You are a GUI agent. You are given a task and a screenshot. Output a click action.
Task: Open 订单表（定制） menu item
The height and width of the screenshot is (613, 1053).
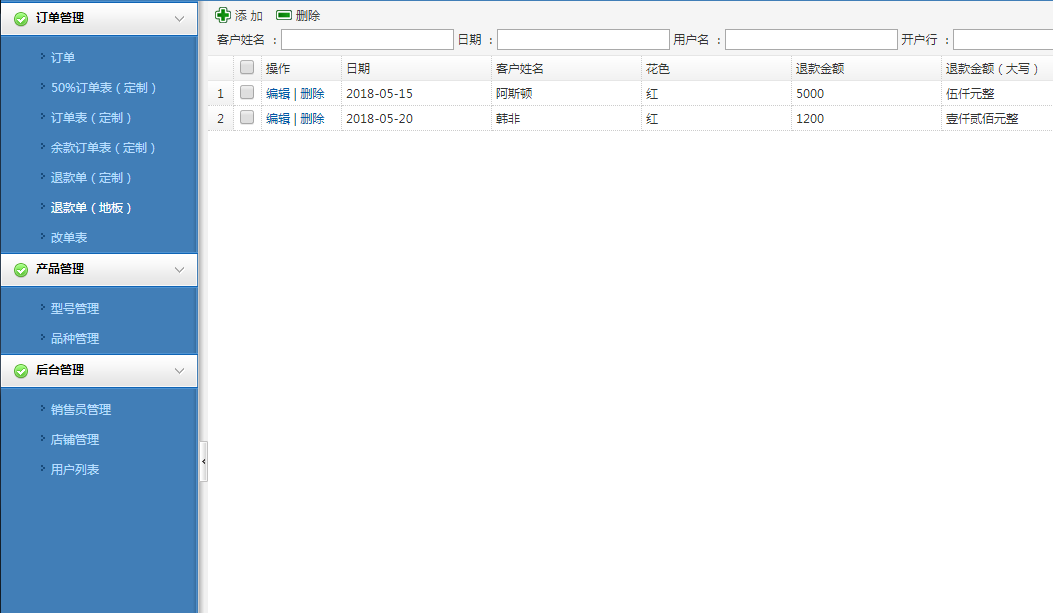91,117
